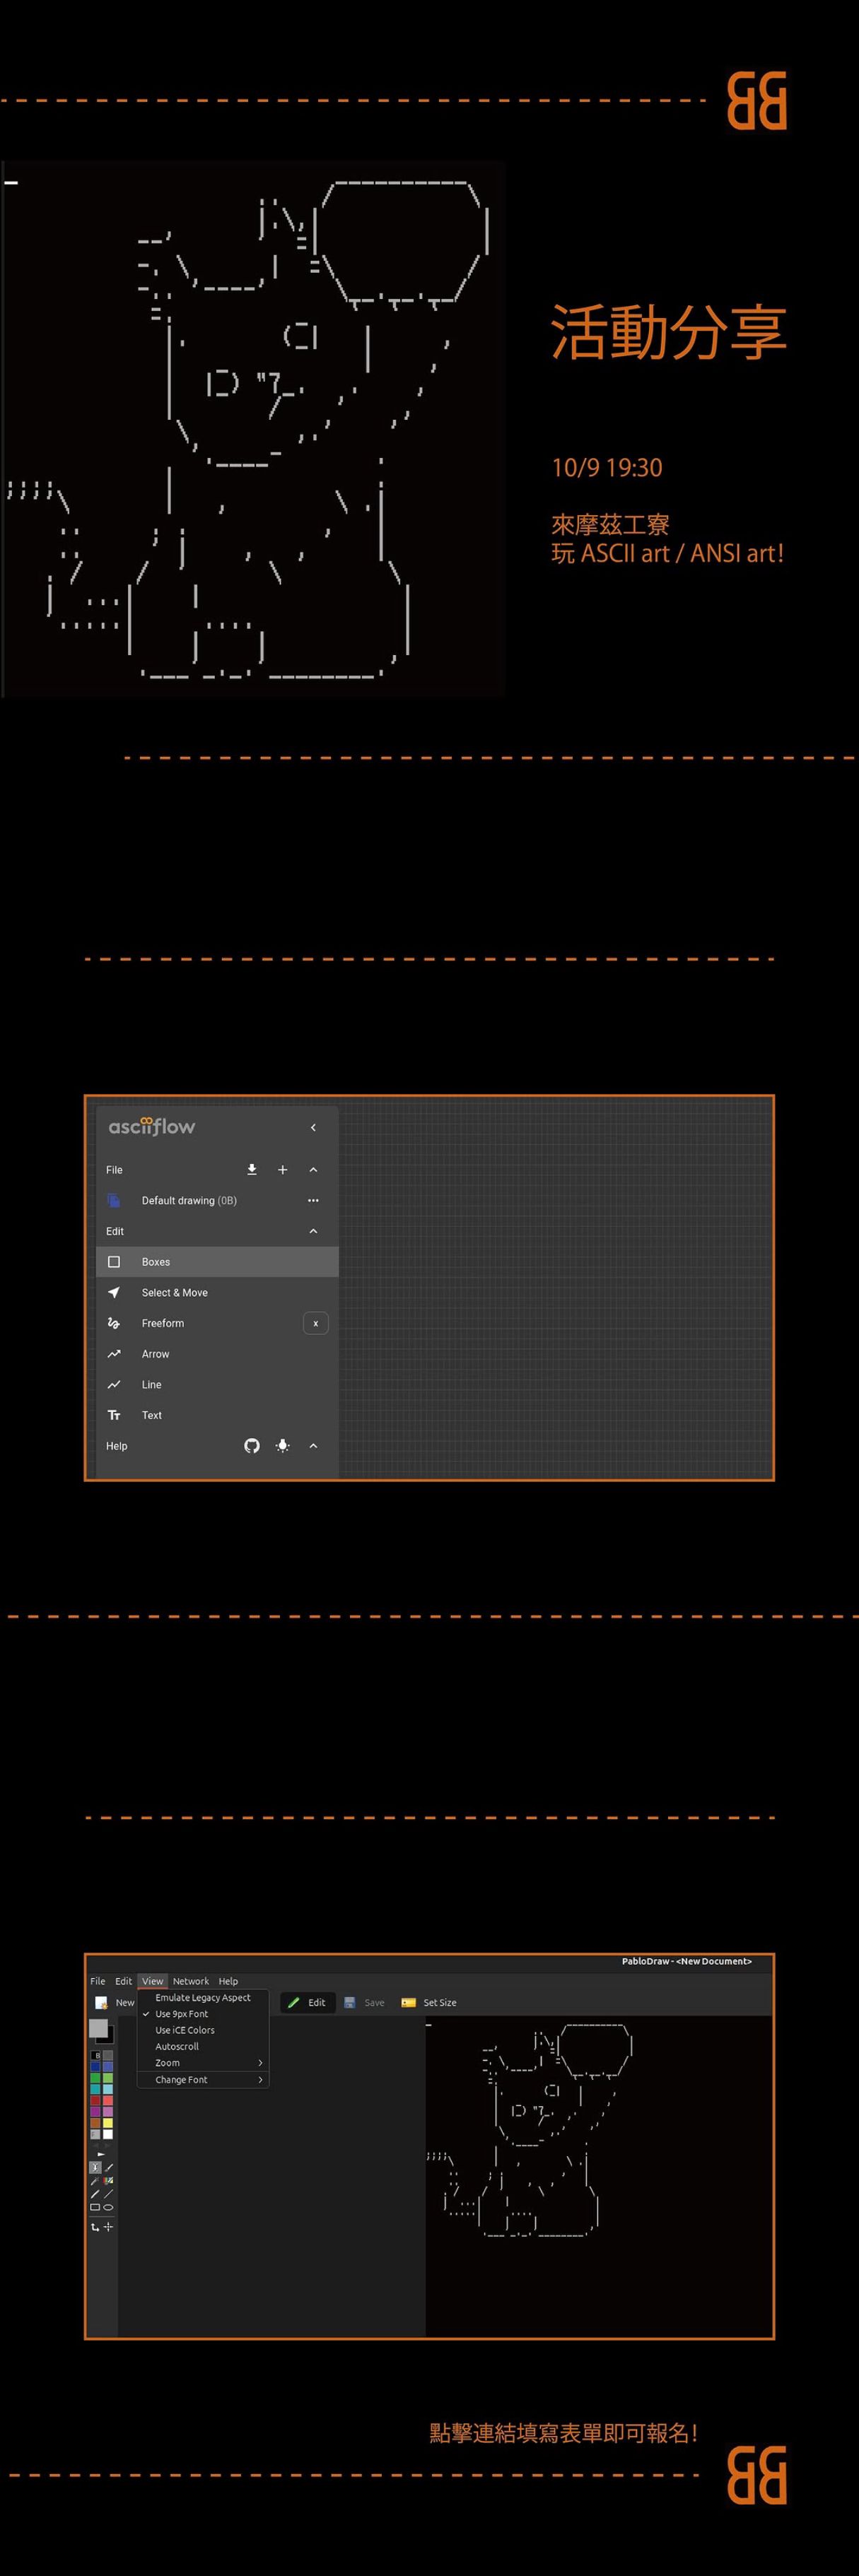The image size is (859, 2576).
Task: Open the GitHub icon in Help row
Action: (x=252, y=1445)
